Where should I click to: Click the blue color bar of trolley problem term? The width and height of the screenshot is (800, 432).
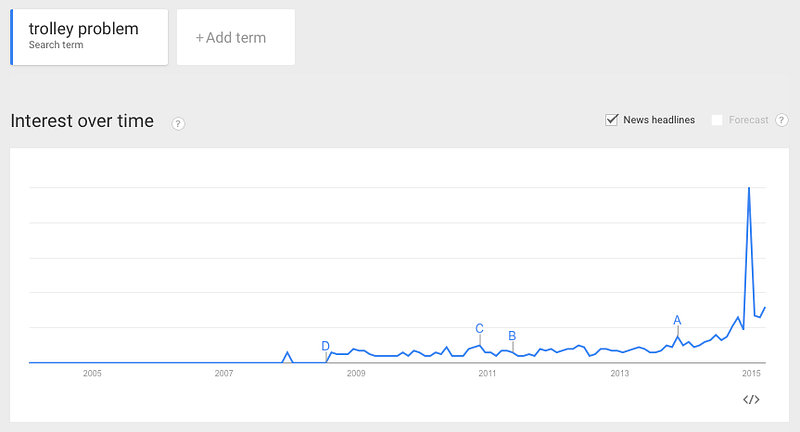click(12, 37)
